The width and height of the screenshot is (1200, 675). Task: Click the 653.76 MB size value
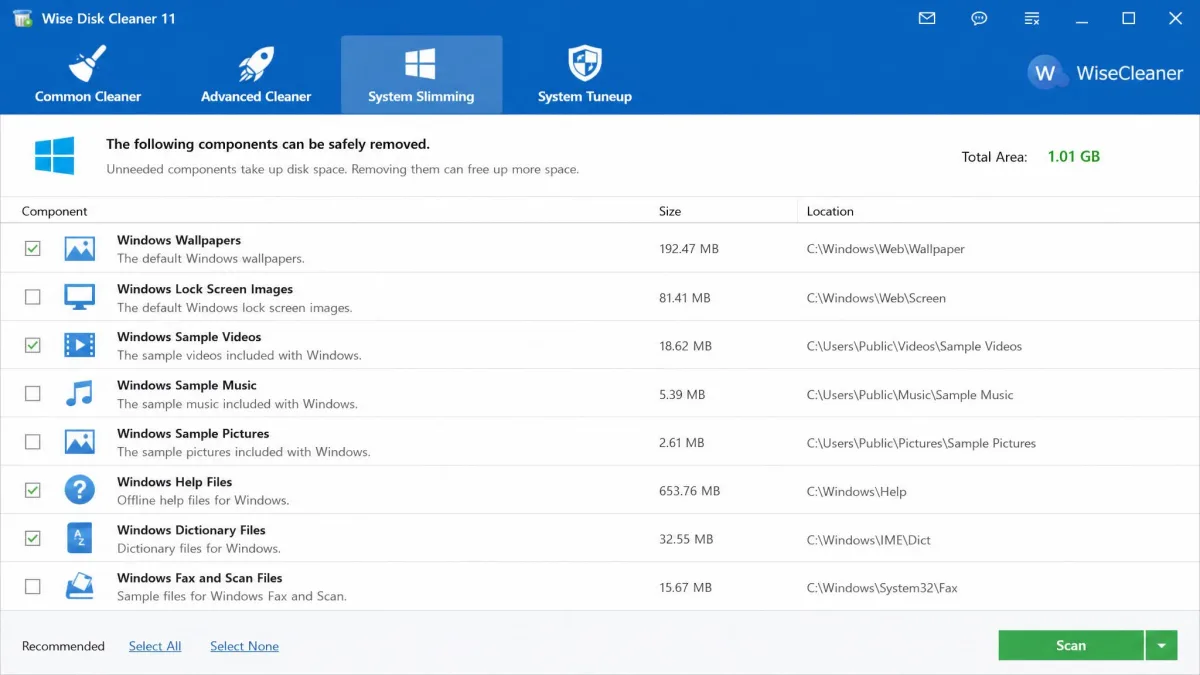click(689, 491)
